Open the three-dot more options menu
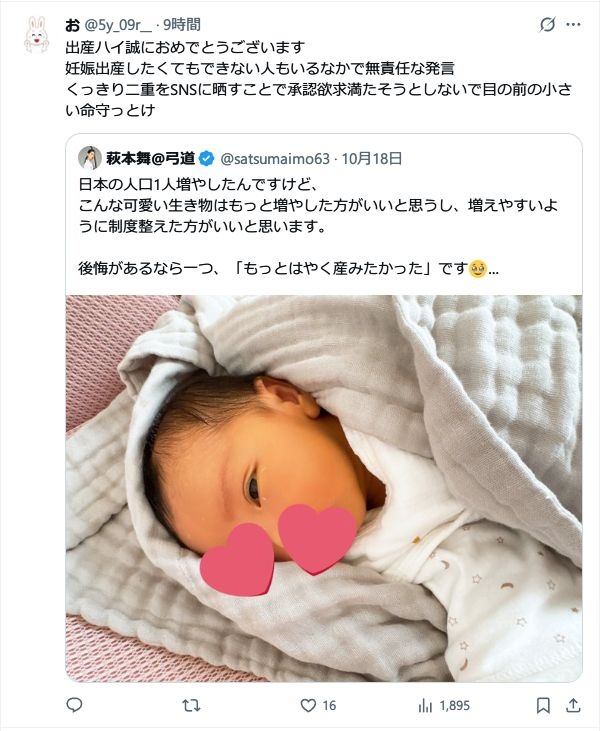 [x=573, y=25]
